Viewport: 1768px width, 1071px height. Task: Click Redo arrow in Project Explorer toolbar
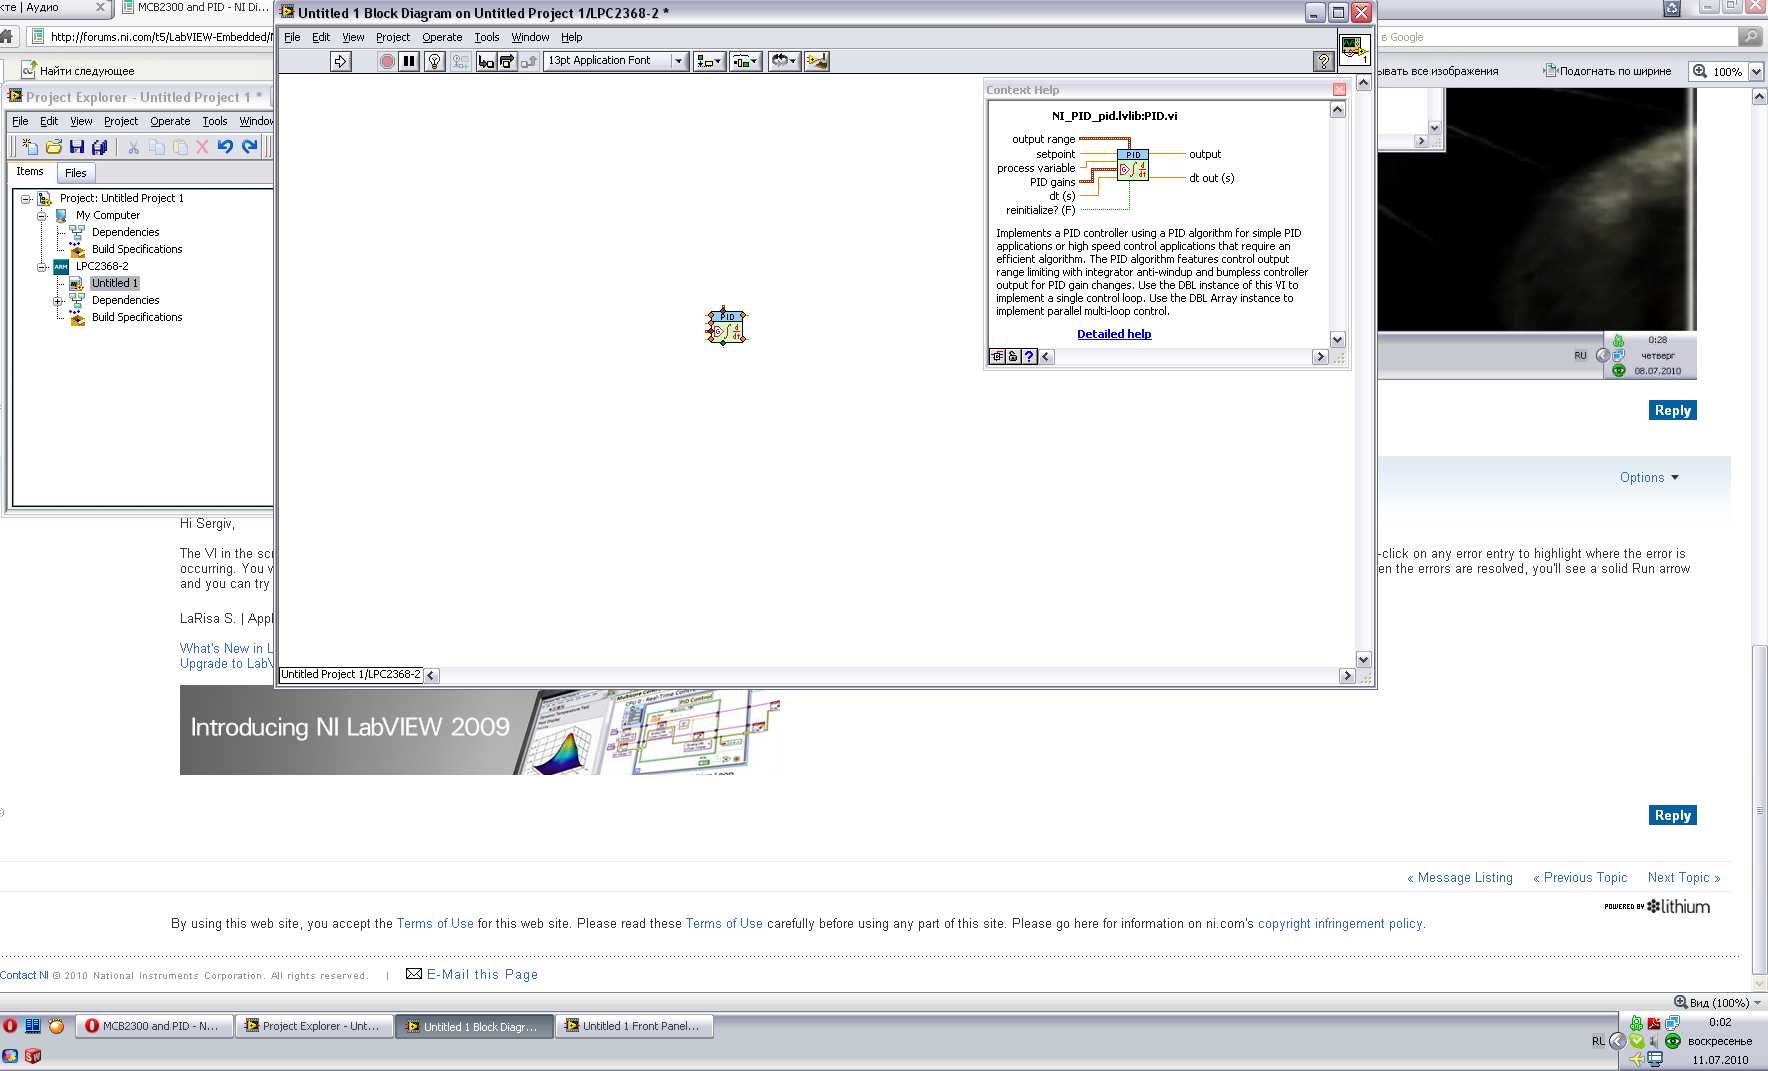(249, 147)
